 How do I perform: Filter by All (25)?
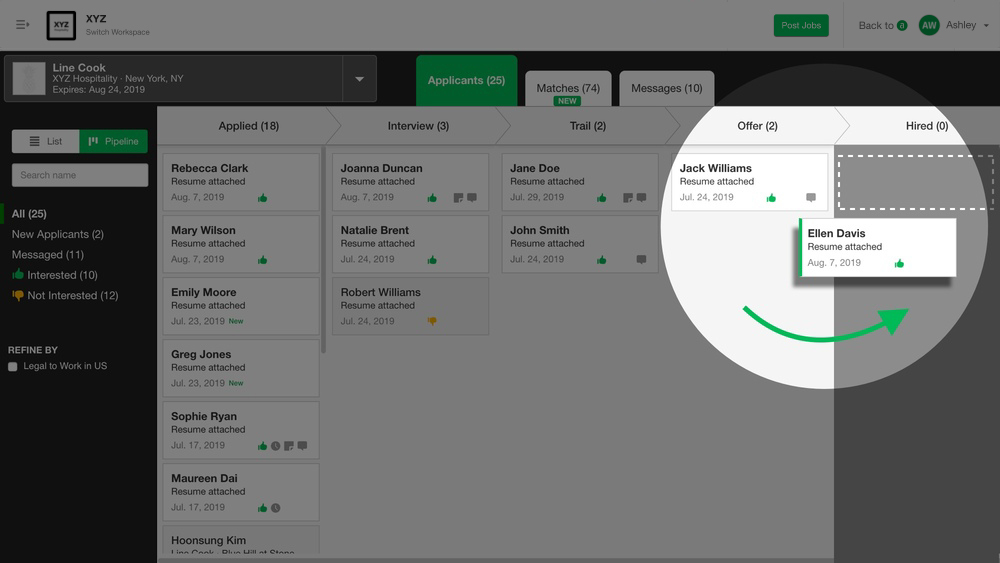(x=29, y=214)
